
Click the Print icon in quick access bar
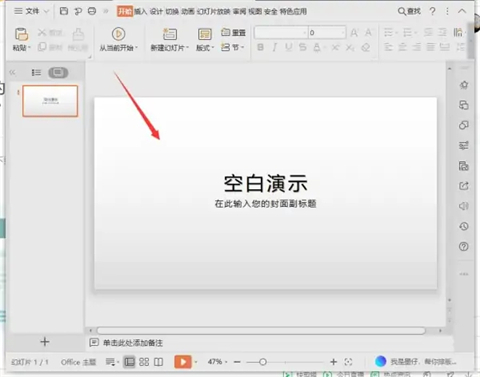pyautogui.click(x=92, y=11)
